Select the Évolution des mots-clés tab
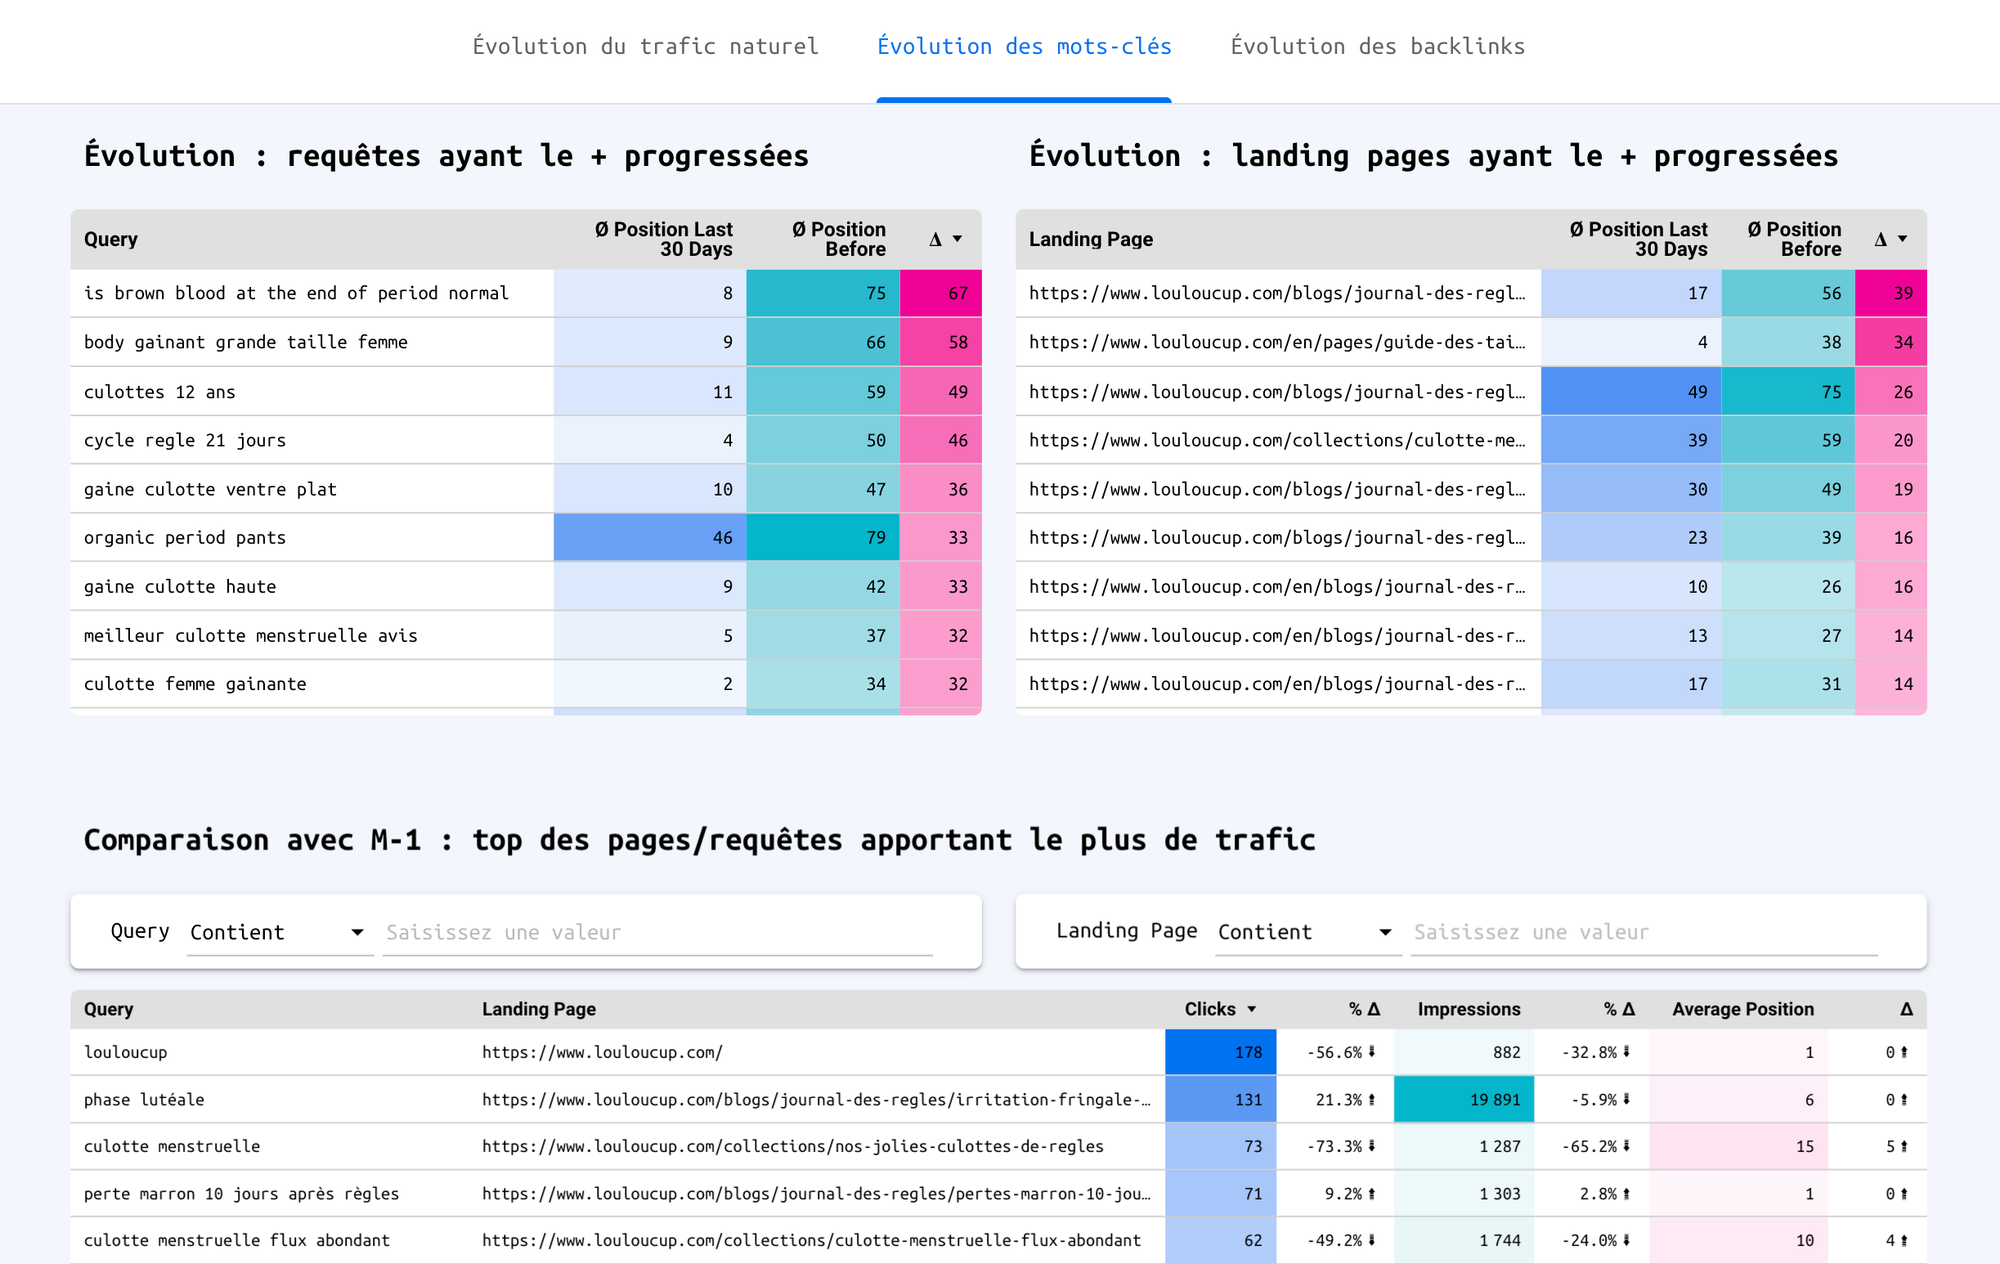Screen dimensions: 2000x1264 pyautogui.click(x=1024, y=46)
